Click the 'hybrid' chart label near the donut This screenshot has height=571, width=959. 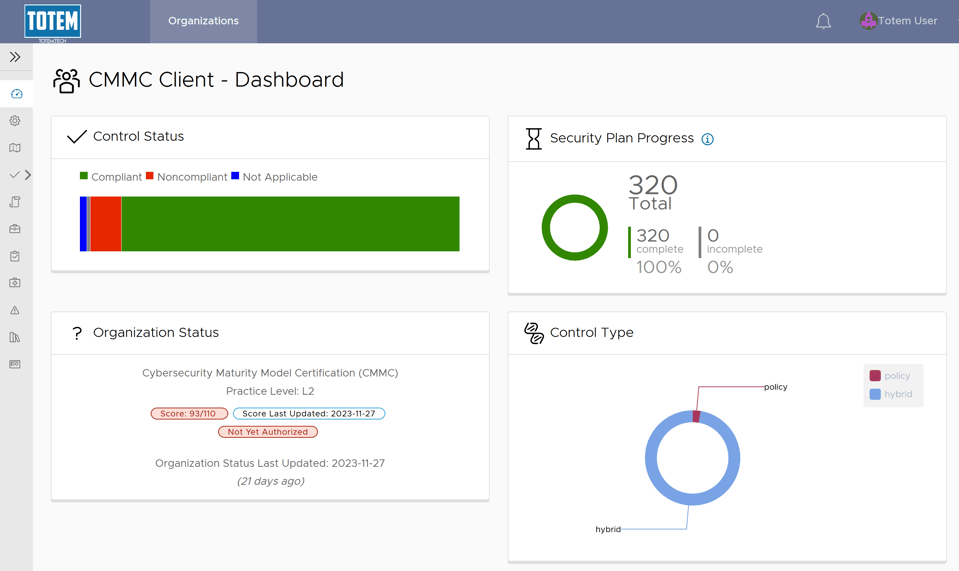[x=608, y=529]
